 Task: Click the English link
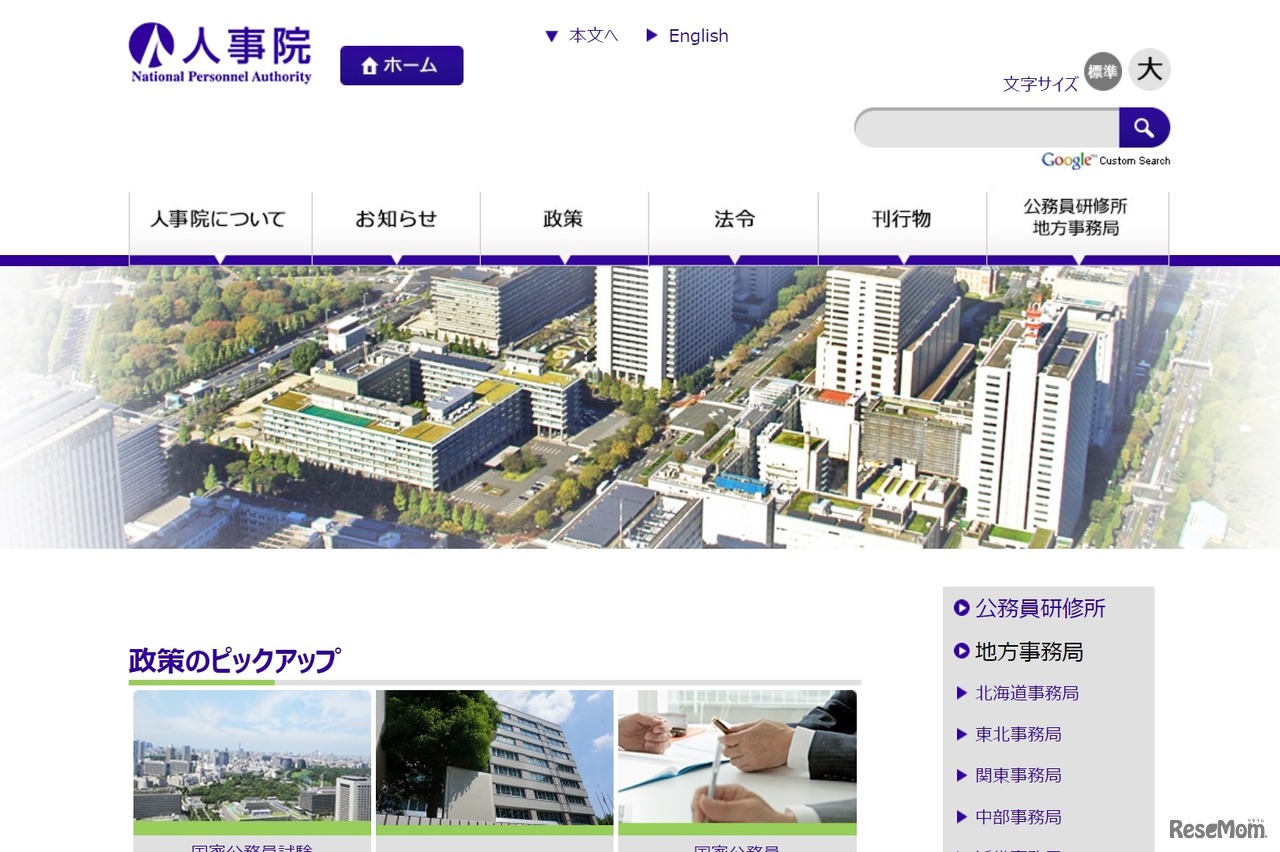(x=698, y=35)
